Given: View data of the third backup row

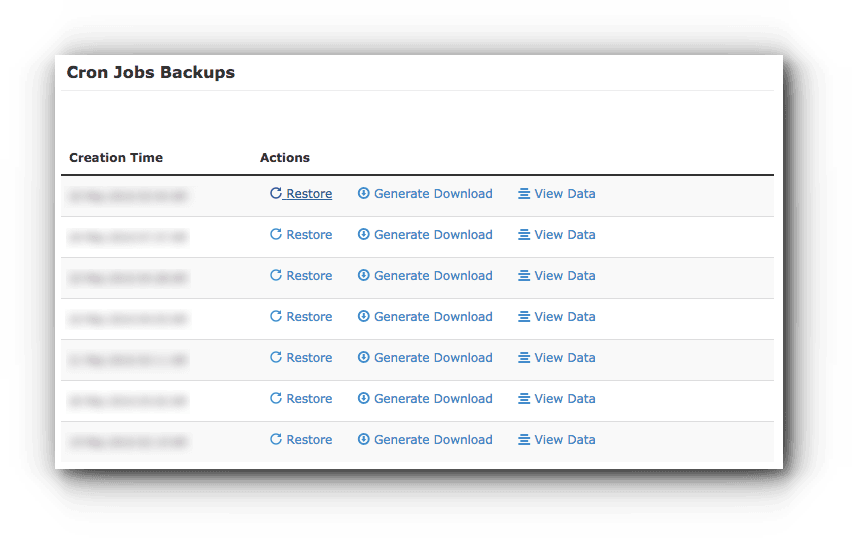Looking at the screenshot, I should pyautogui.click(x=556, y=276).
